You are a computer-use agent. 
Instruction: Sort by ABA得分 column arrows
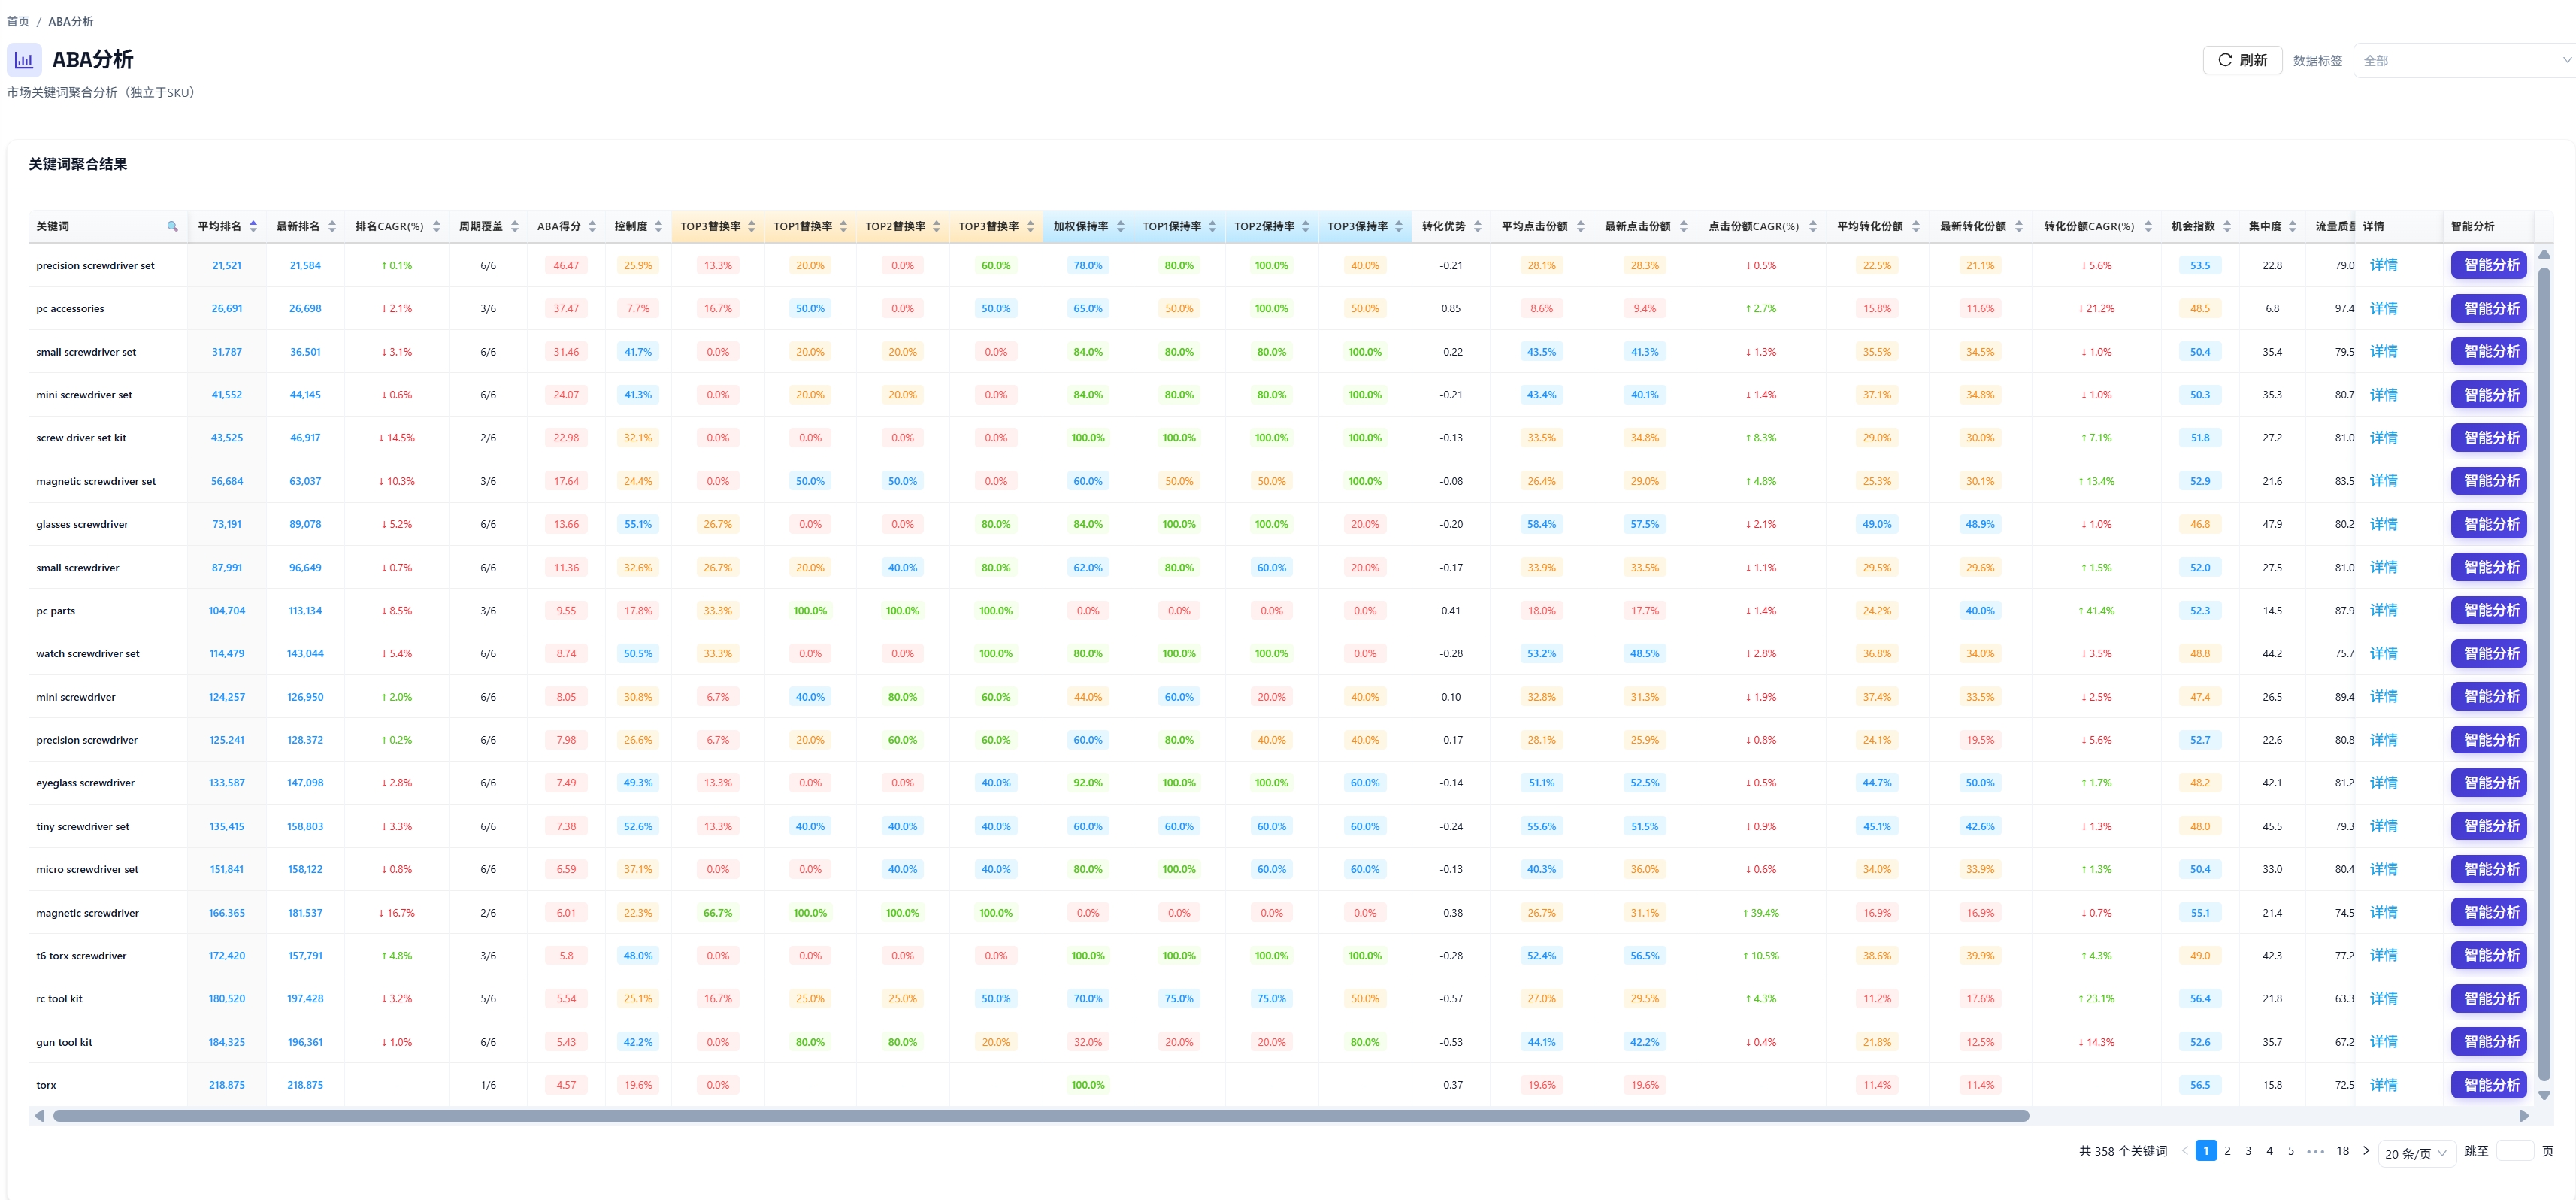pyautogui.click(x=592, y=226)
